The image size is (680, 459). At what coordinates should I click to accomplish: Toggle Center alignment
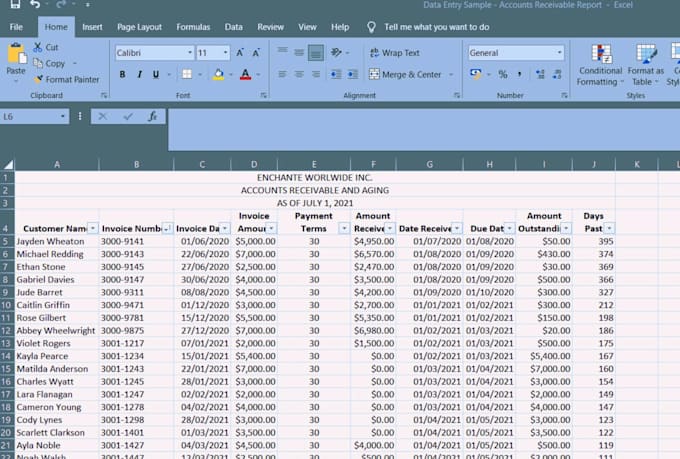pyautogui.click(x=299, y=75)
